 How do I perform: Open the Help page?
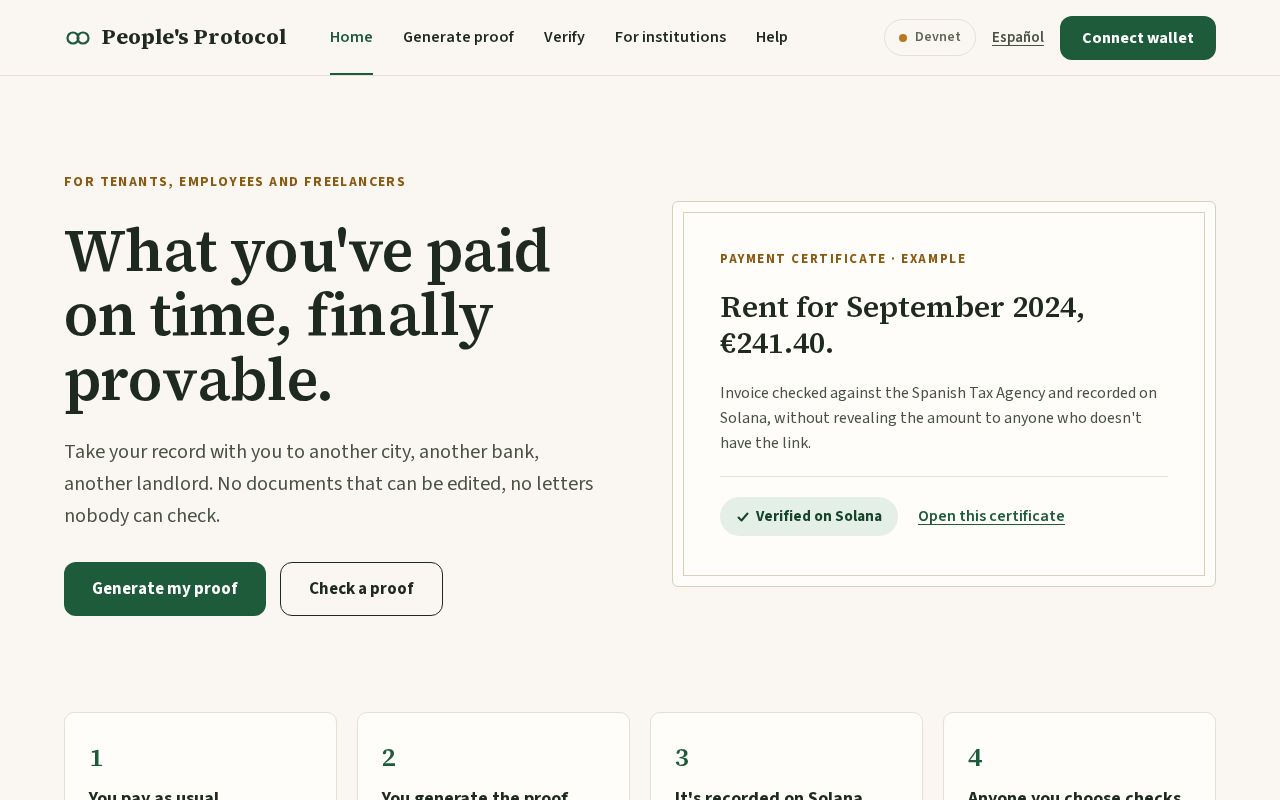coord(772,37)
